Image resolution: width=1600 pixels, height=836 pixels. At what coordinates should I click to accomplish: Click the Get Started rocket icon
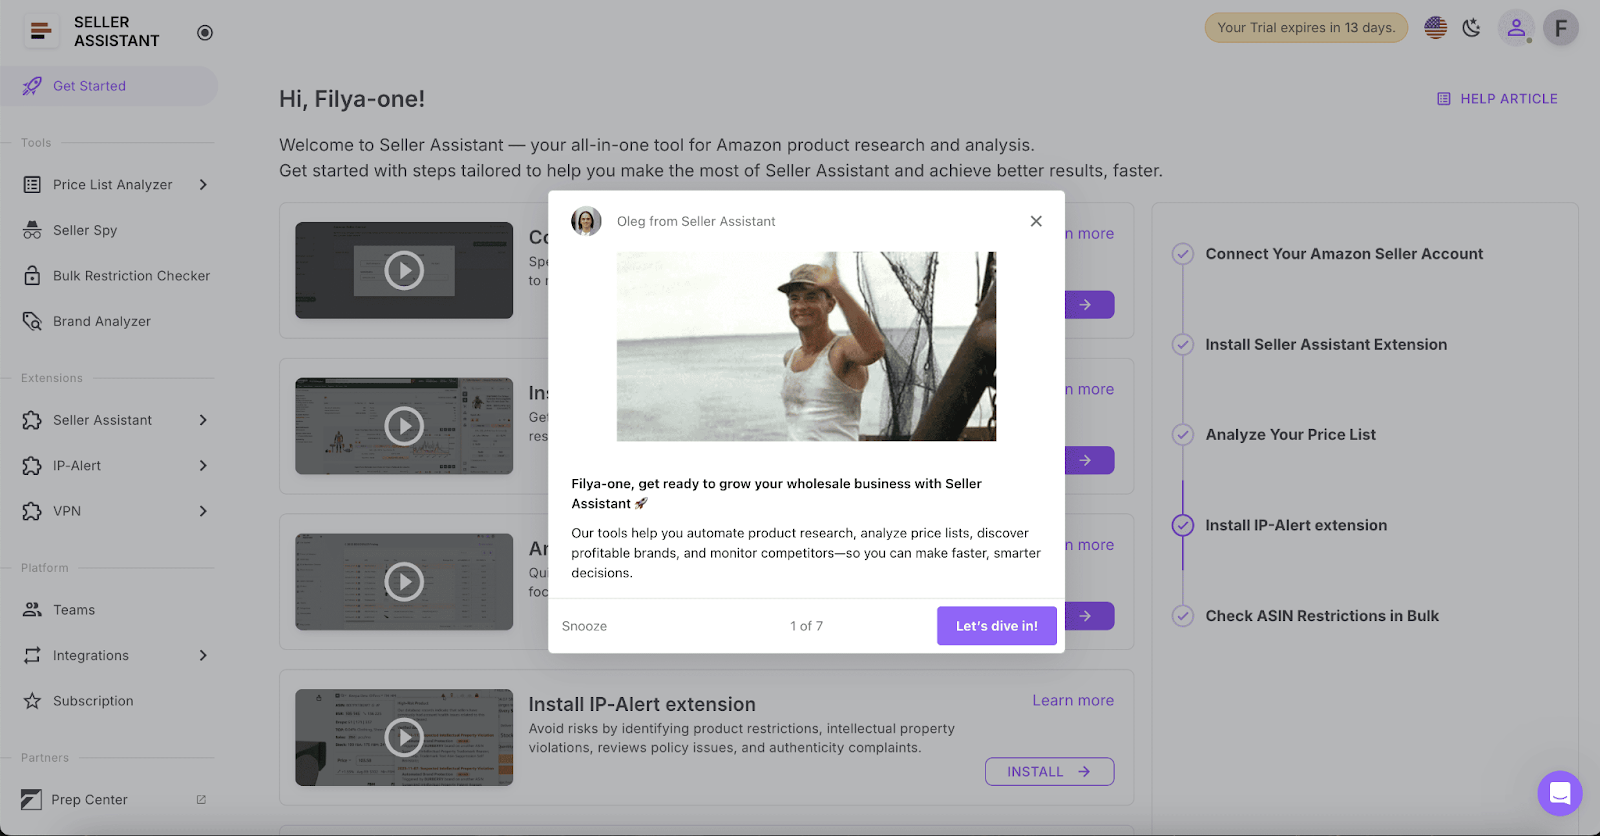(x=32, y=86)
